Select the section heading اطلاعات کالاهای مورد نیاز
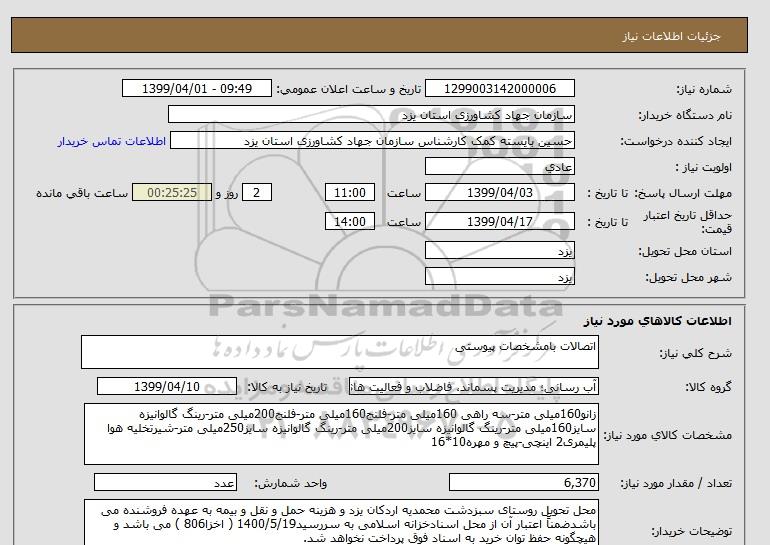Image resolution: width=770 pixels, height=545 pixels. (658, 321)
